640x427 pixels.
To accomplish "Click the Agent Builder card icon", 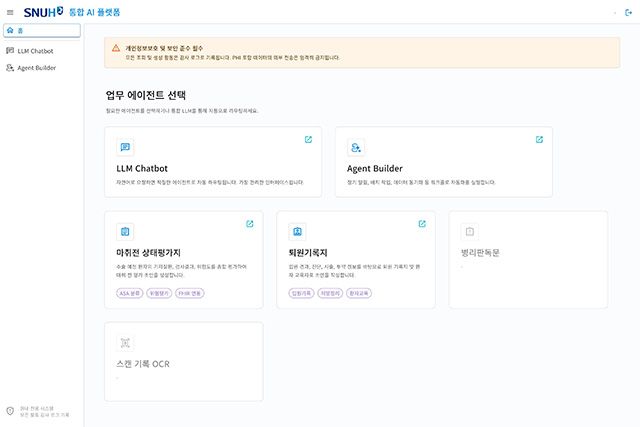I will point(356,147).
